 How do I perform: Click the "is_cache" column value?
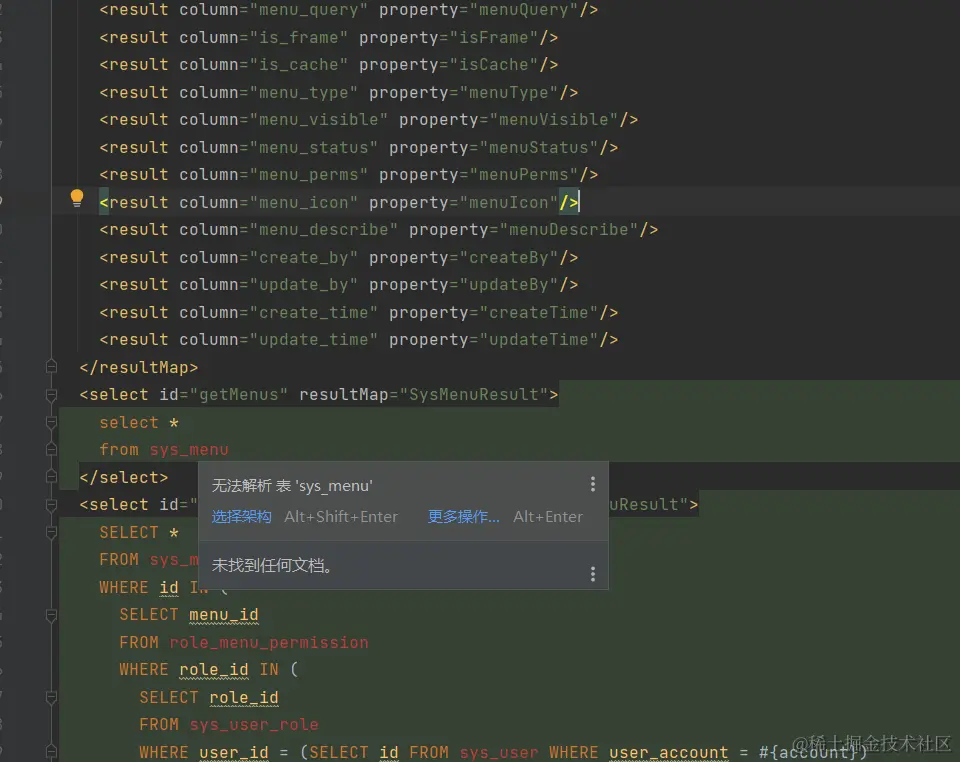299,65
